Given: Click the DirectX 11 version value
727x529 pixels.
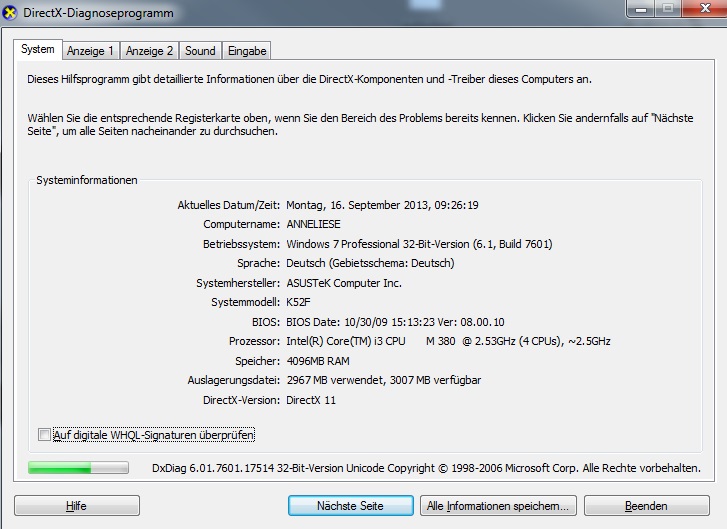Looking at the screenshot, I should 311,400.
